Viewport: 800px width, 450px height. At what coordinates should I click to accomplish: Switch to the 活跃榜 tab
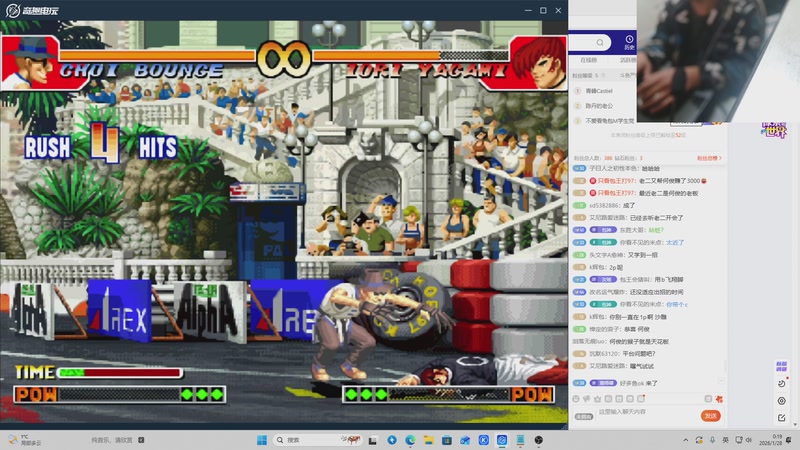(628, 60)
